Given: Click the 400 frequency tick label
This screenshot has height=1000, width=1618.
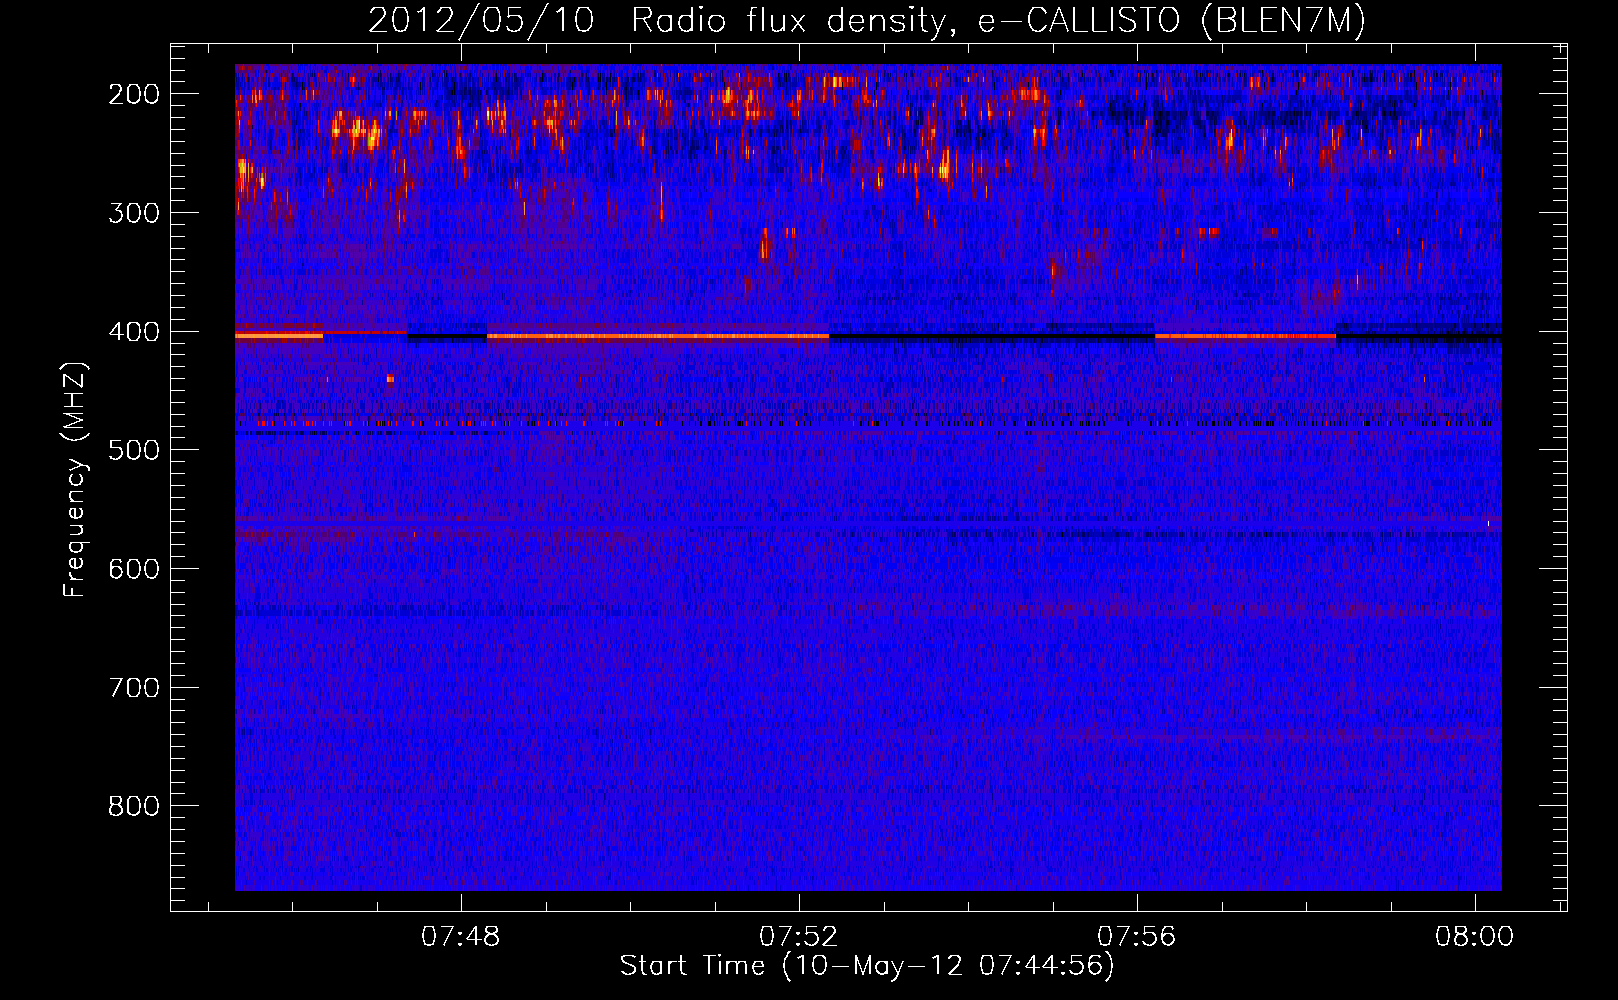Looking at the screenshot, I should [134, 332].
